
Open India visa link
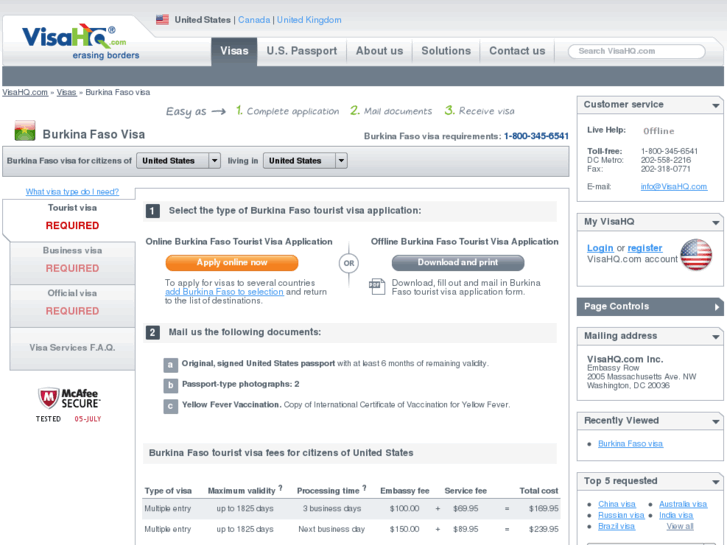[676, 515]
